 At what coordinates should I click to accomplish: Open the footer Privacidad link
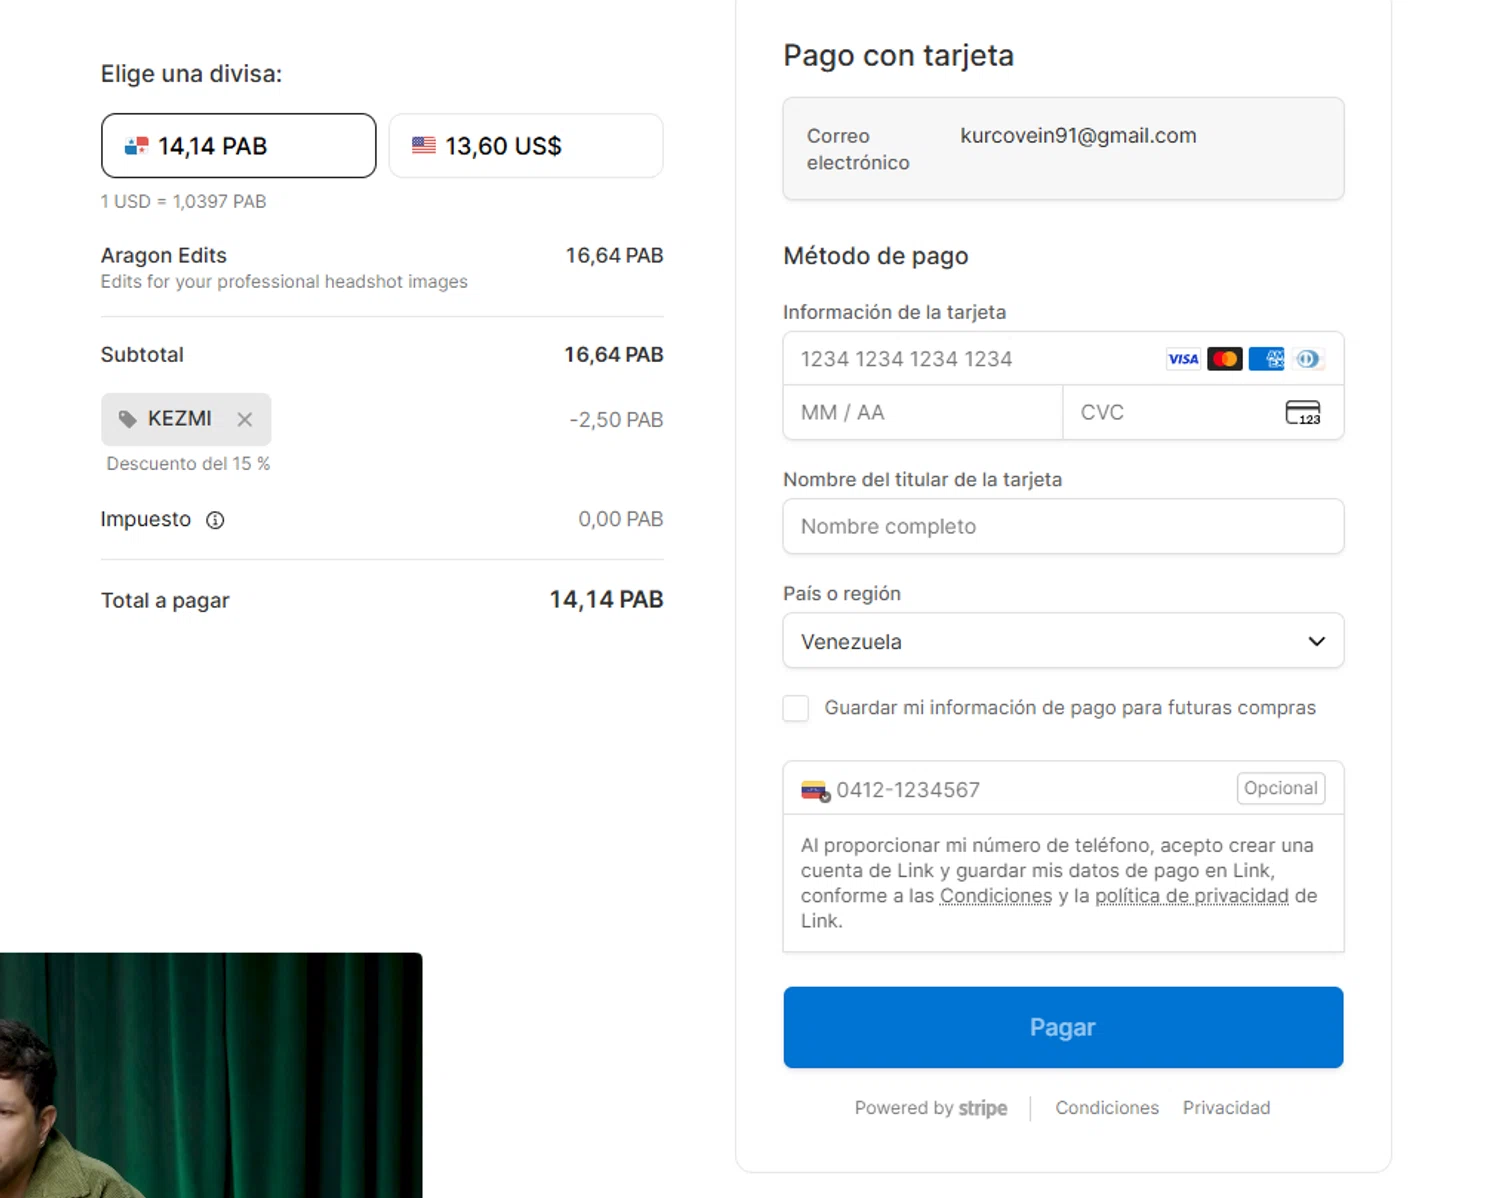1226,1108
